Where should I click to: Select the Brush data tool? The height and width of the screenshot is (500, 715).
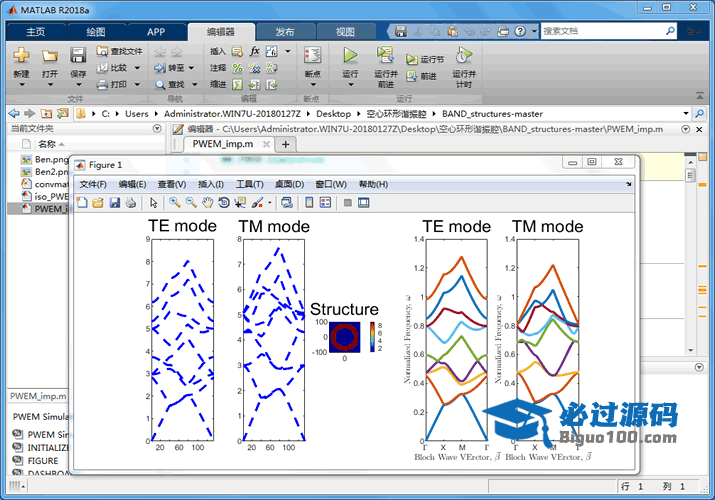pos(257,203)
